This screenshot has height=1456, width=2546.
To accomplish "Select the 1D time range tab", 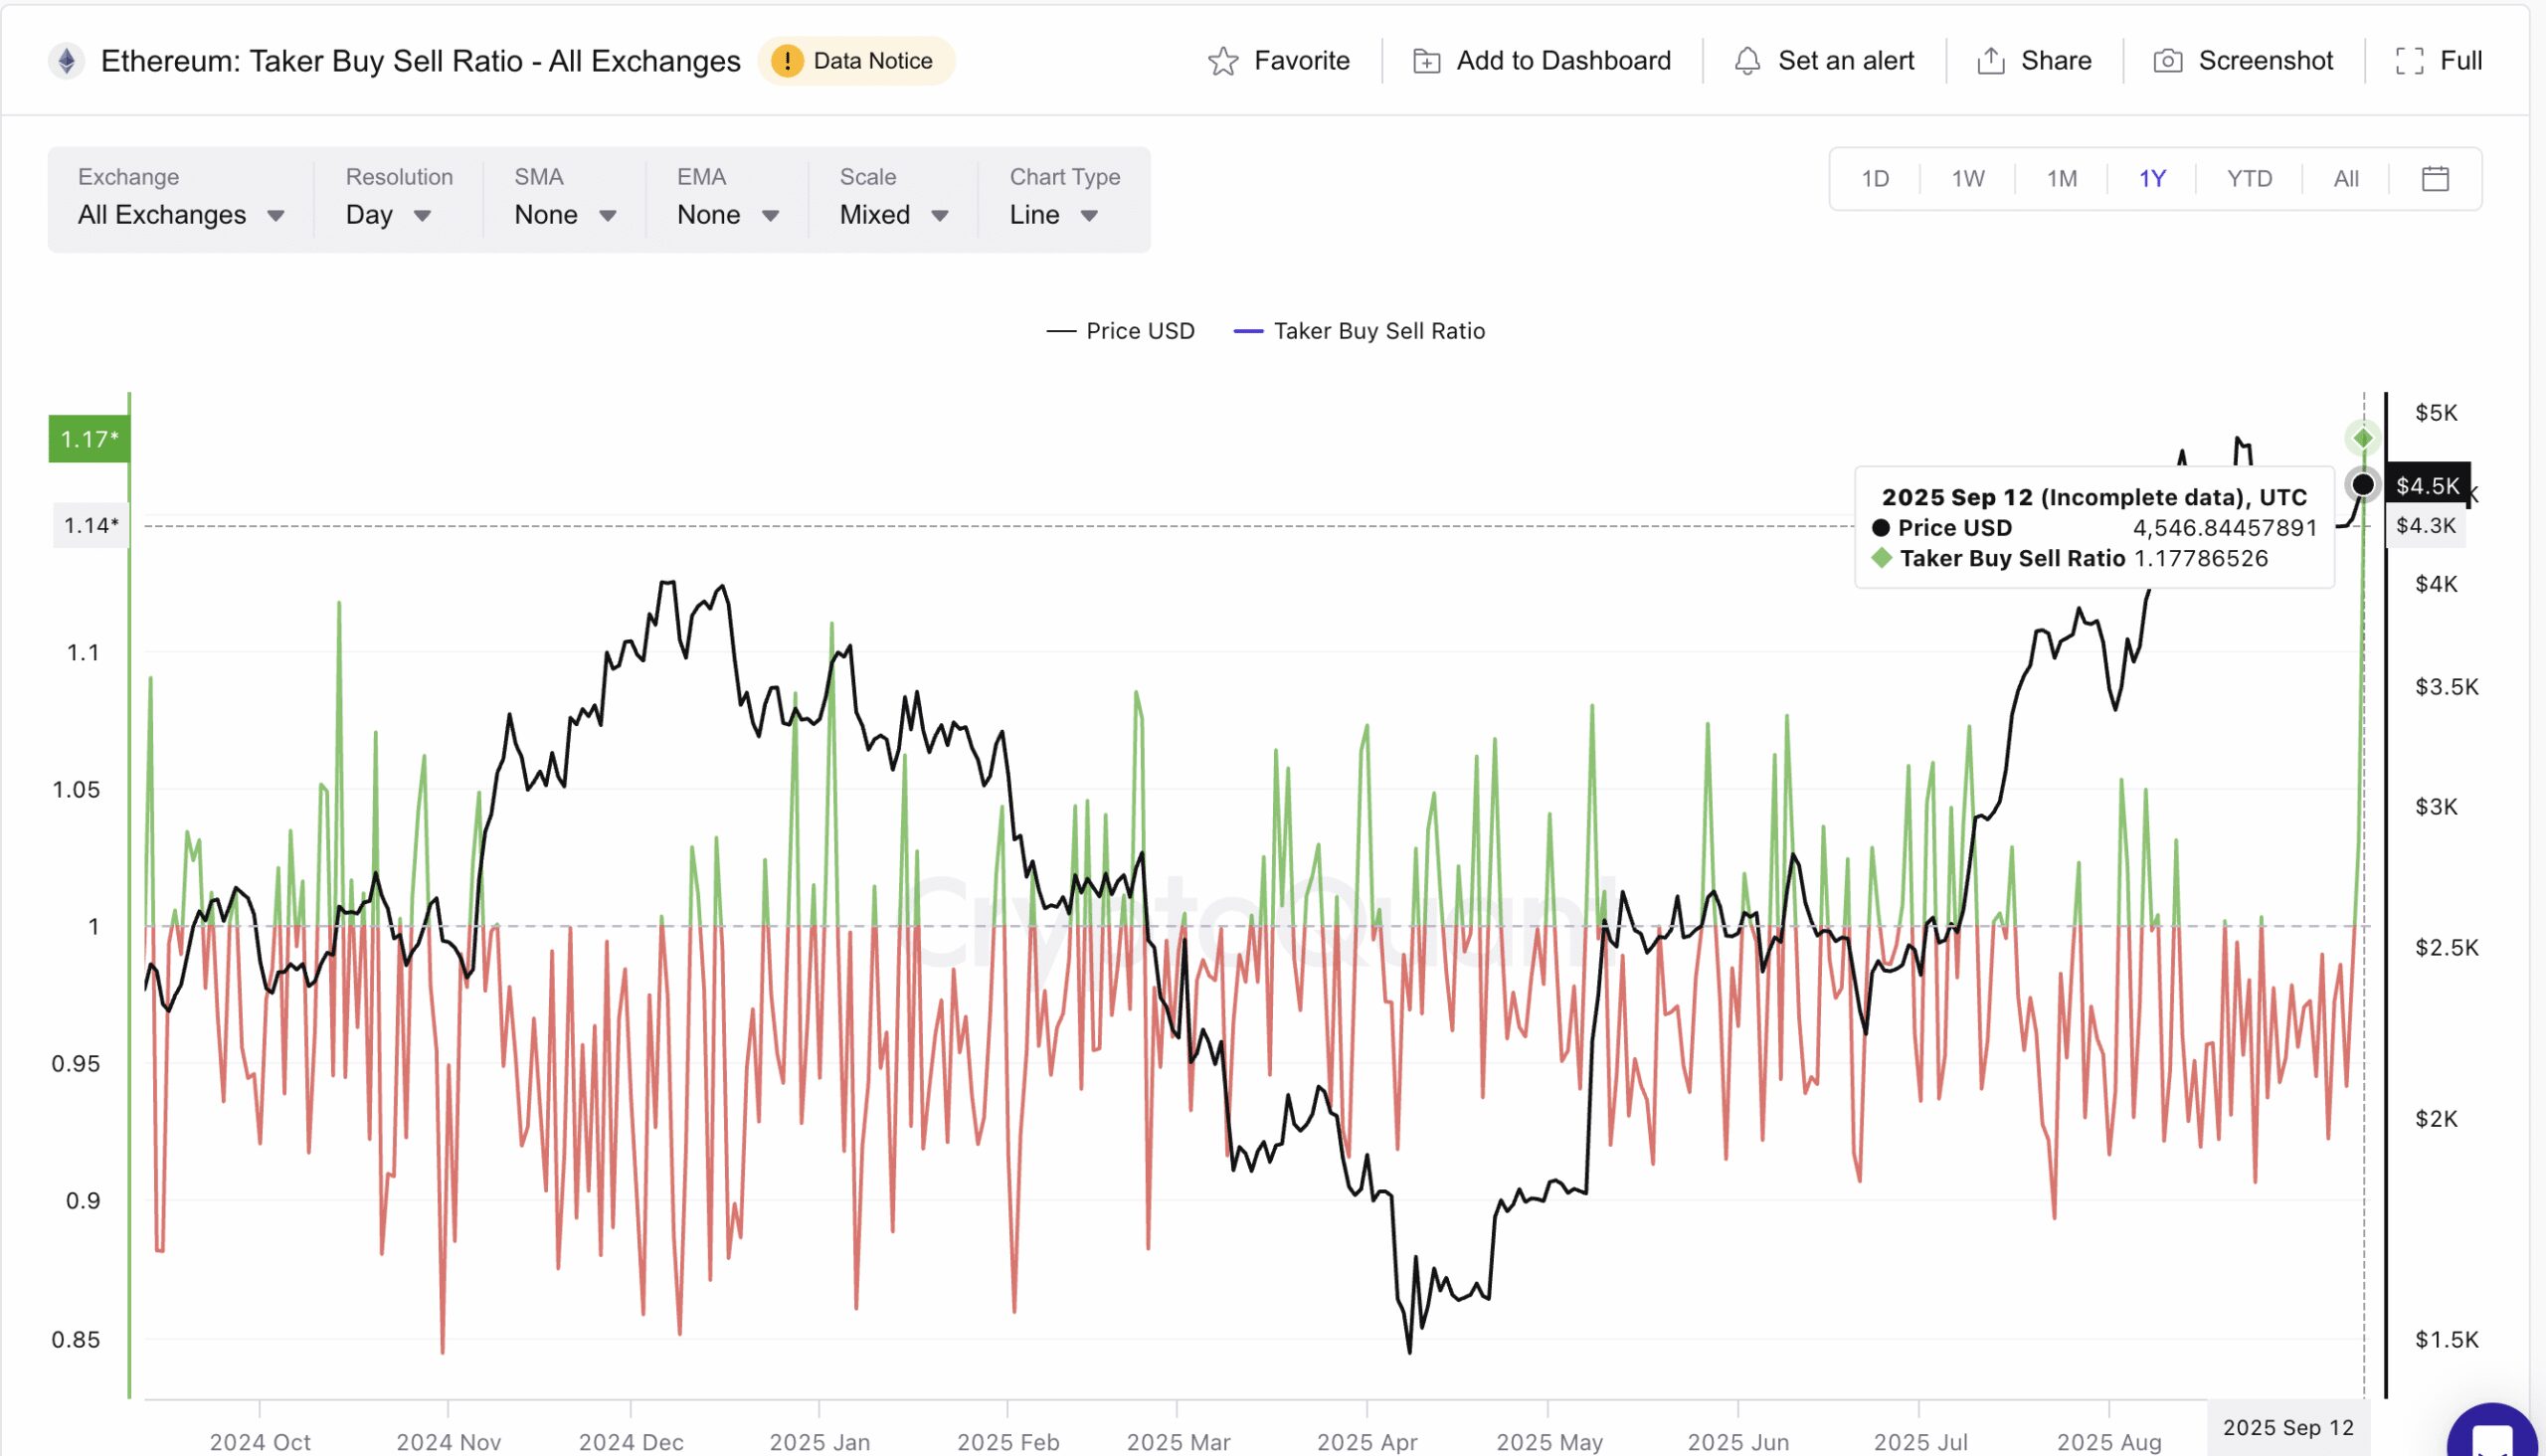I will [x=1874, y=178].
